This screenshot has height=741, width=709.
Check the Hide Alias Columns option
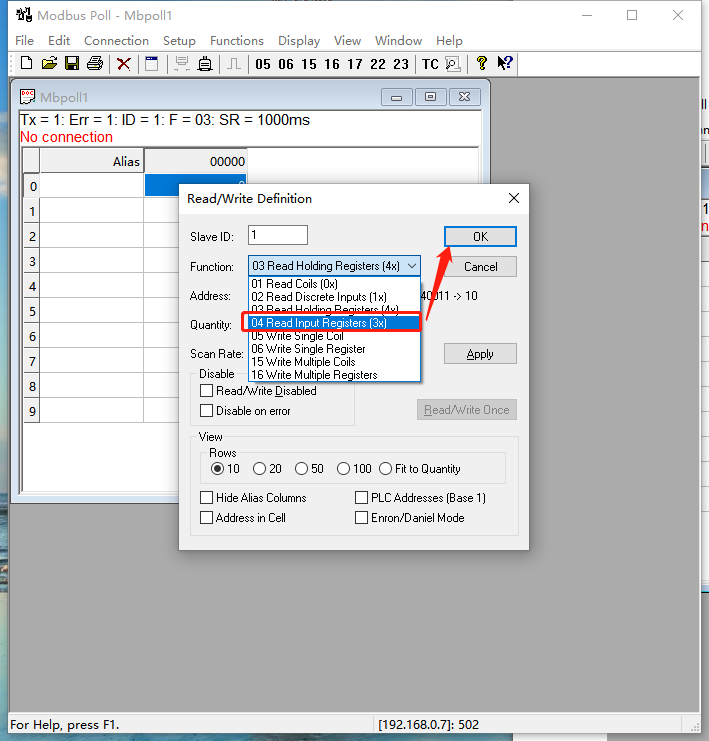(x=207, y=498)
